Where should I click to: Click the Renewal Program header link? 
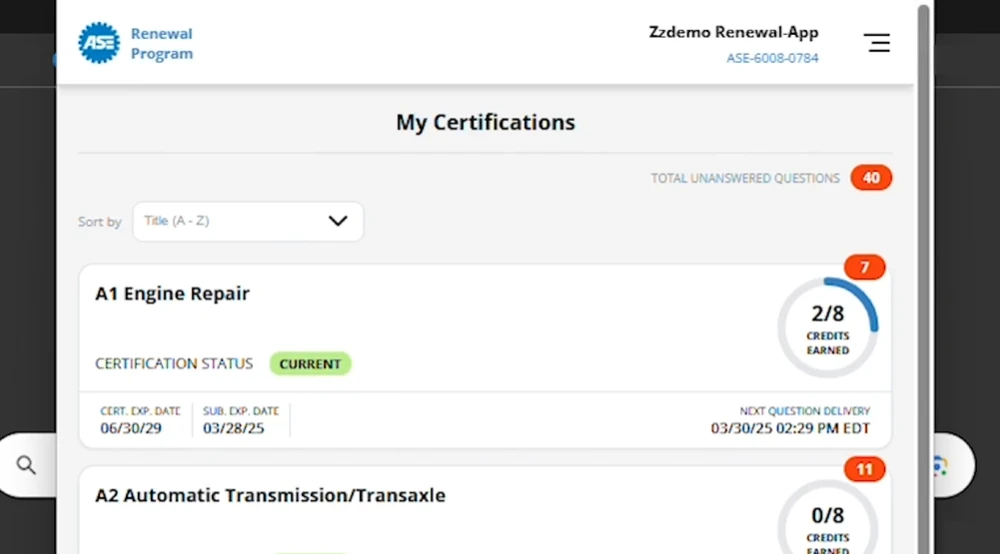point(161,43)
